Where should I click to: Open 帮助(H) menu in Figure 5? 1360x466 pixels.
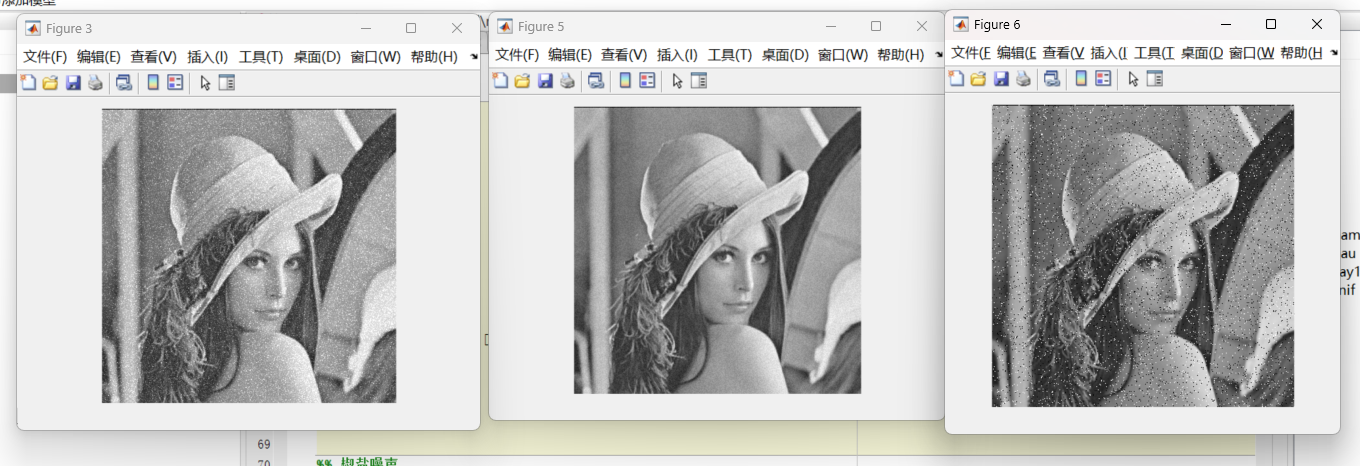tap(900, 55)
